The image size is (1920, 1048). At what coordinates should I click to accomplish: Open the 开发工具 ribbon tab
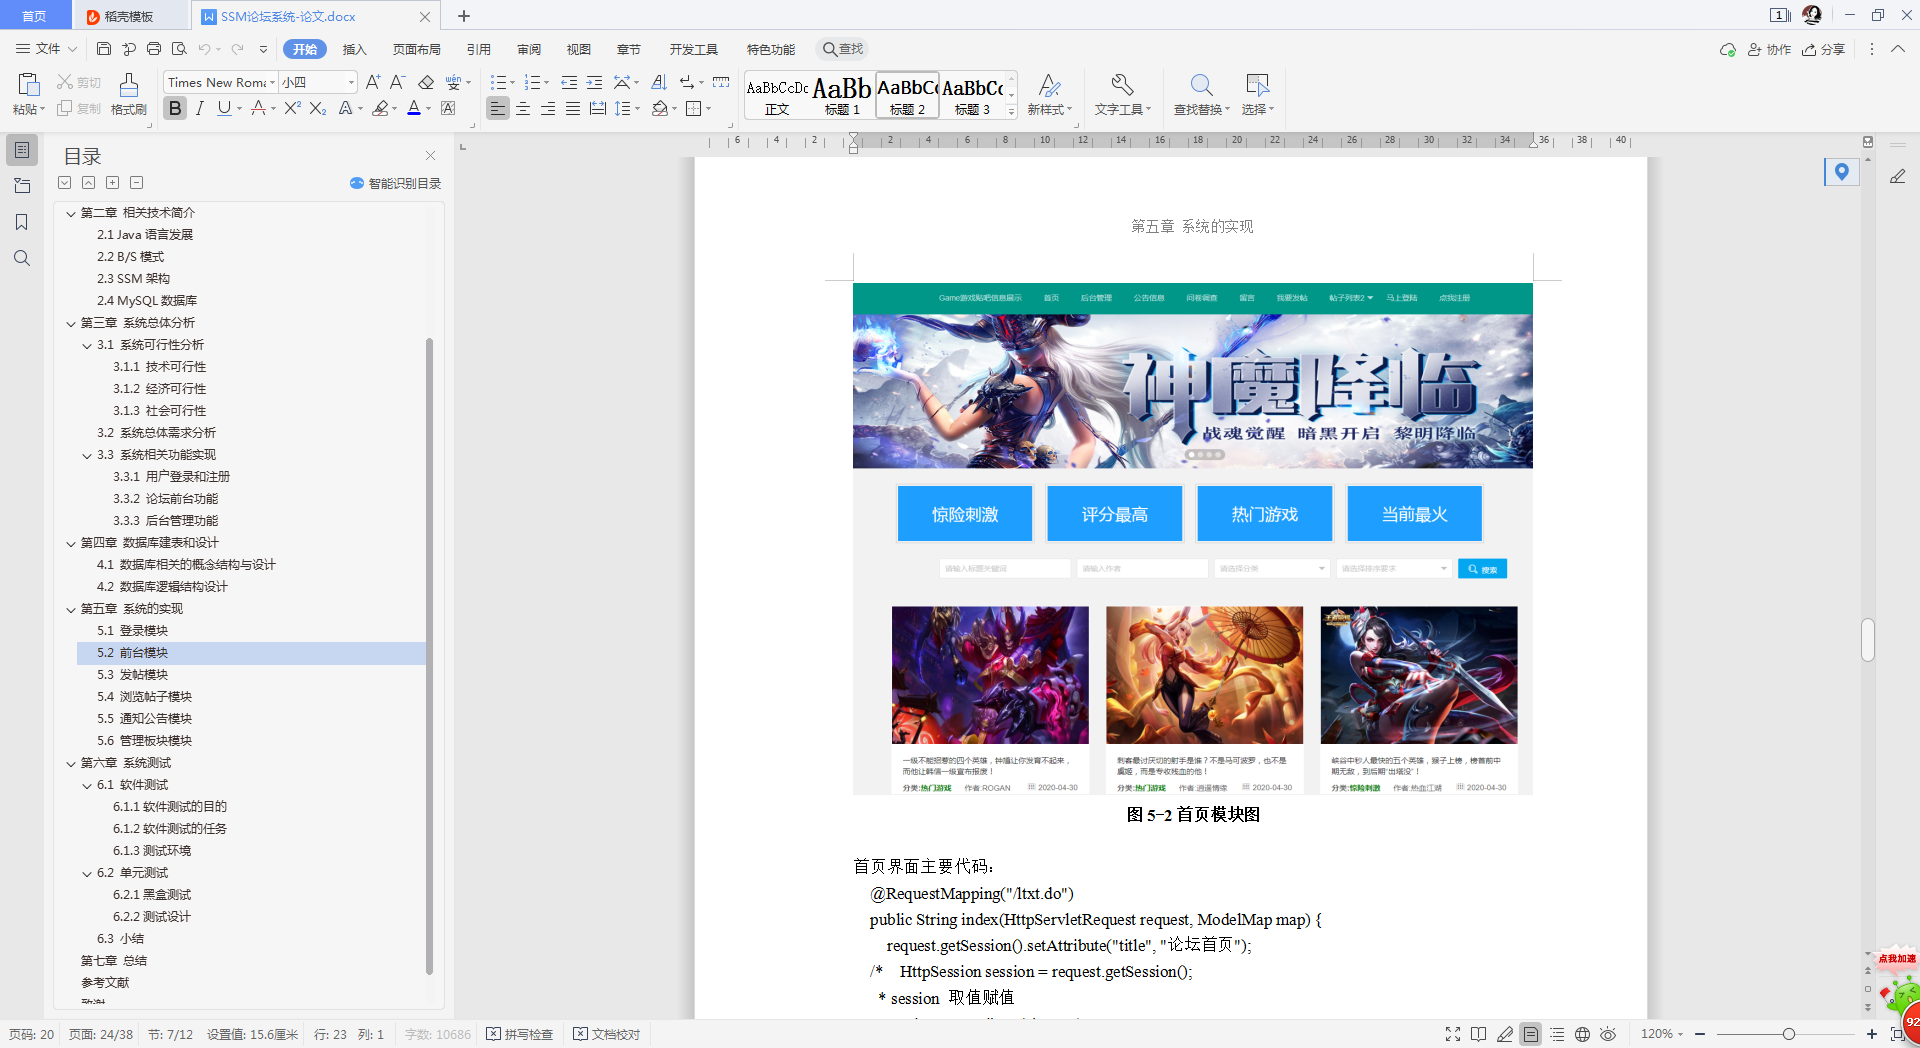click(x=693, y=49)
